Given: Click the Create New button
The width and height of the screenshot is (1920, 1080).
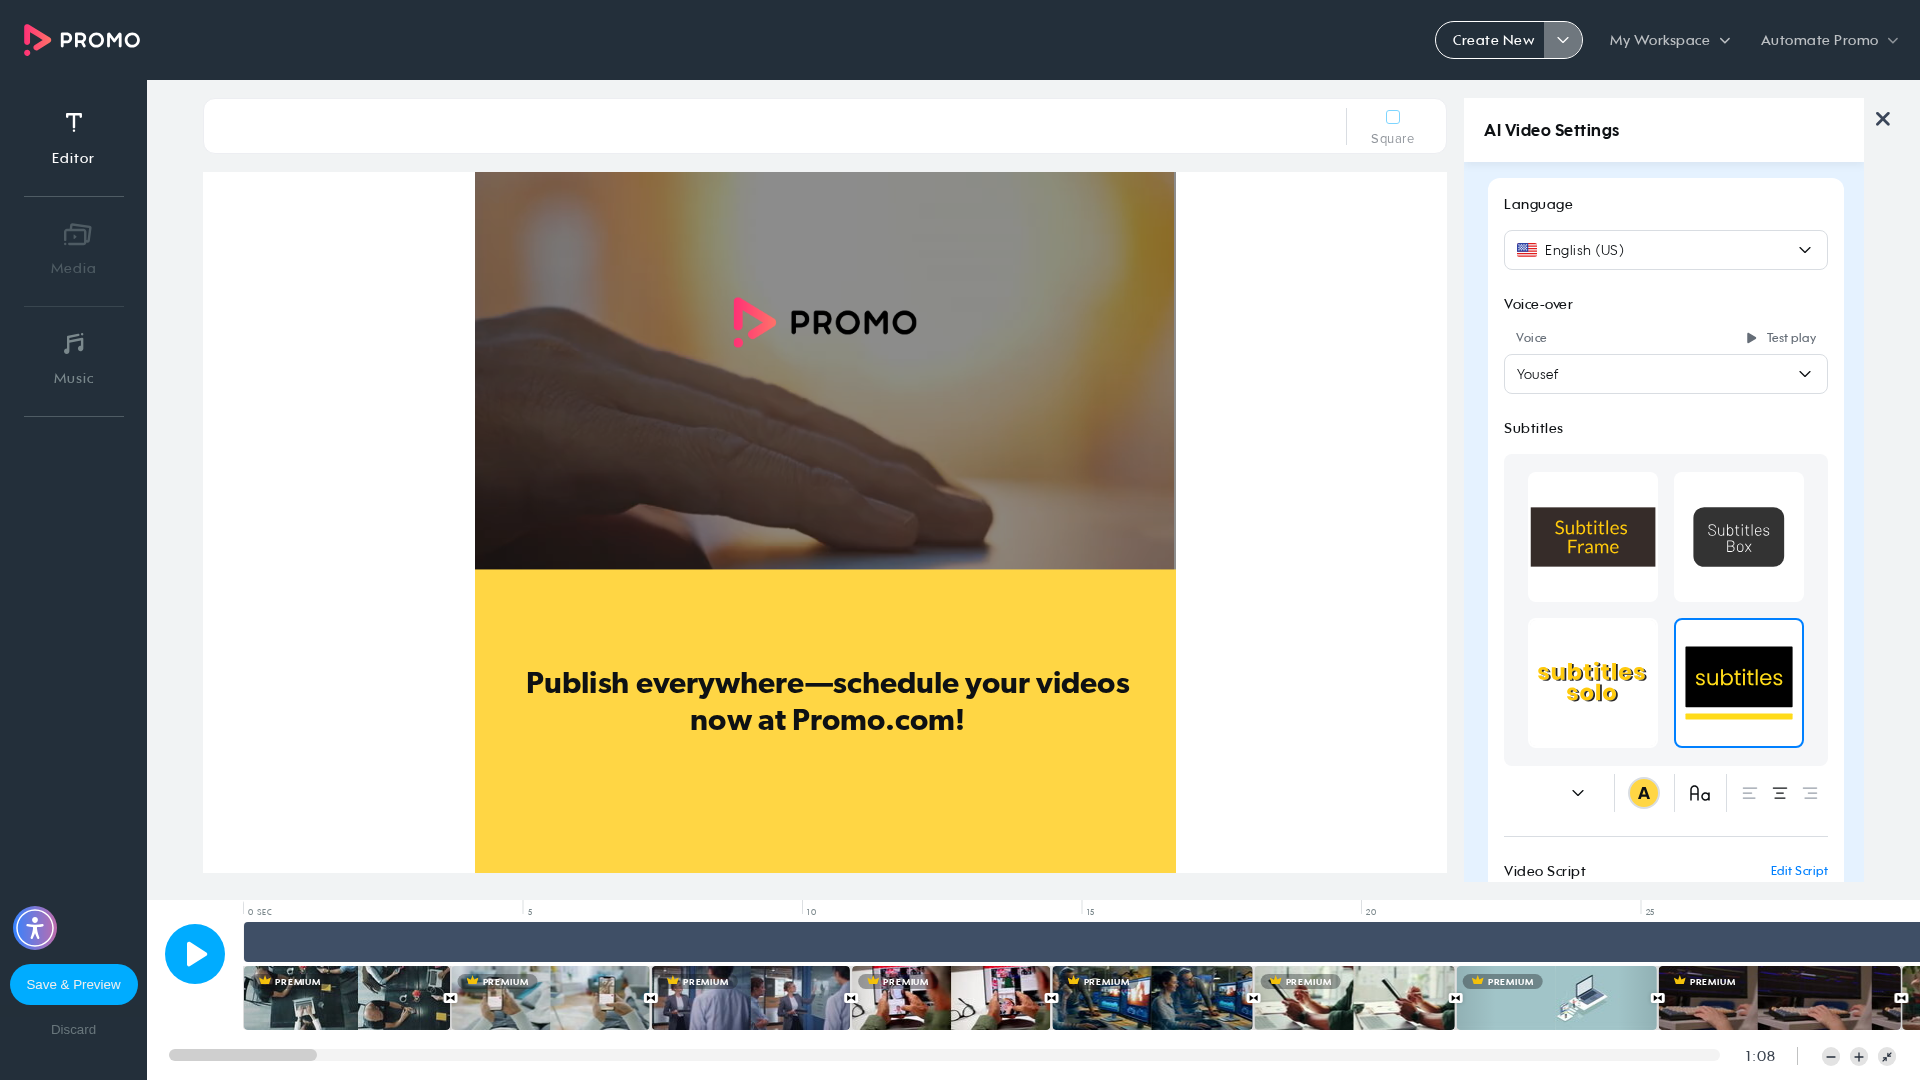Looking at the screenshot, I should tap(1493, 40).
